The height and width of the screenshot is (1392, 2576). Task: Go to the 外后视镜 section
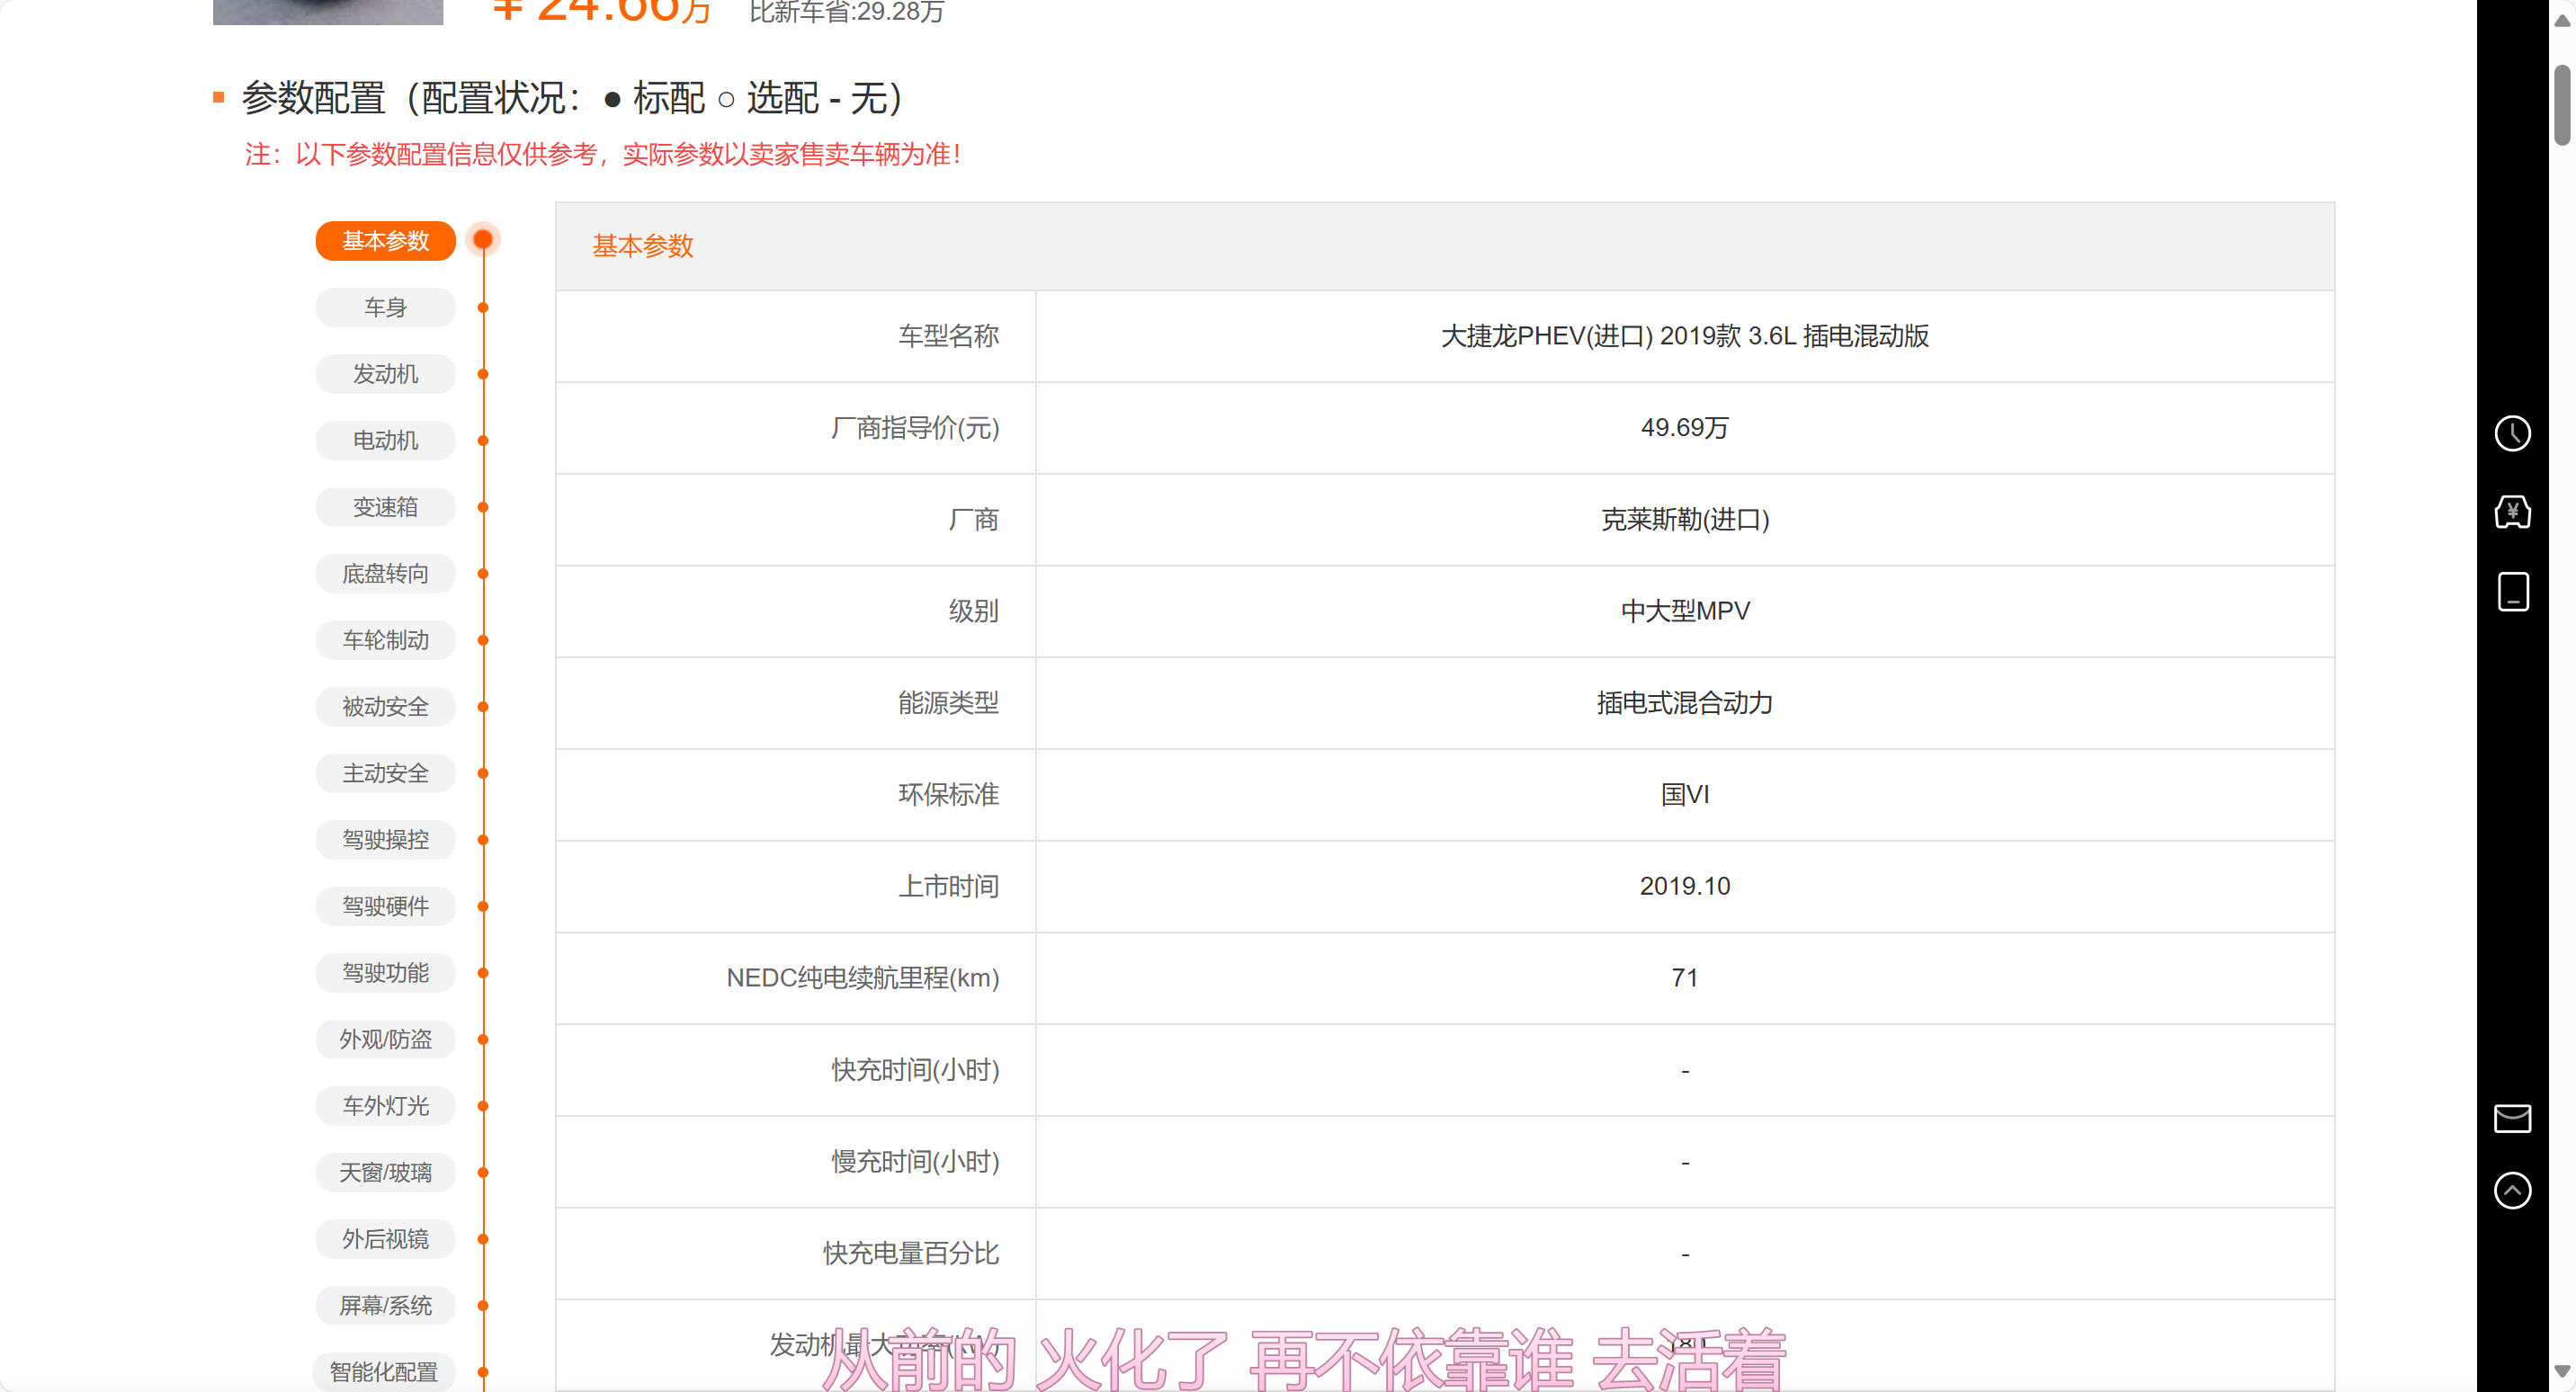coord(385,1238)
